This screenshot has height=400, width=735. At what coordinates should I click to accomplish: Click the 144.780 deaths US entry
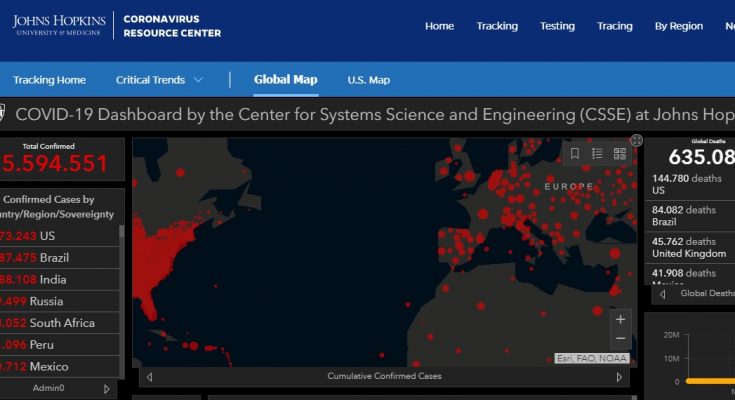[690, 184]
